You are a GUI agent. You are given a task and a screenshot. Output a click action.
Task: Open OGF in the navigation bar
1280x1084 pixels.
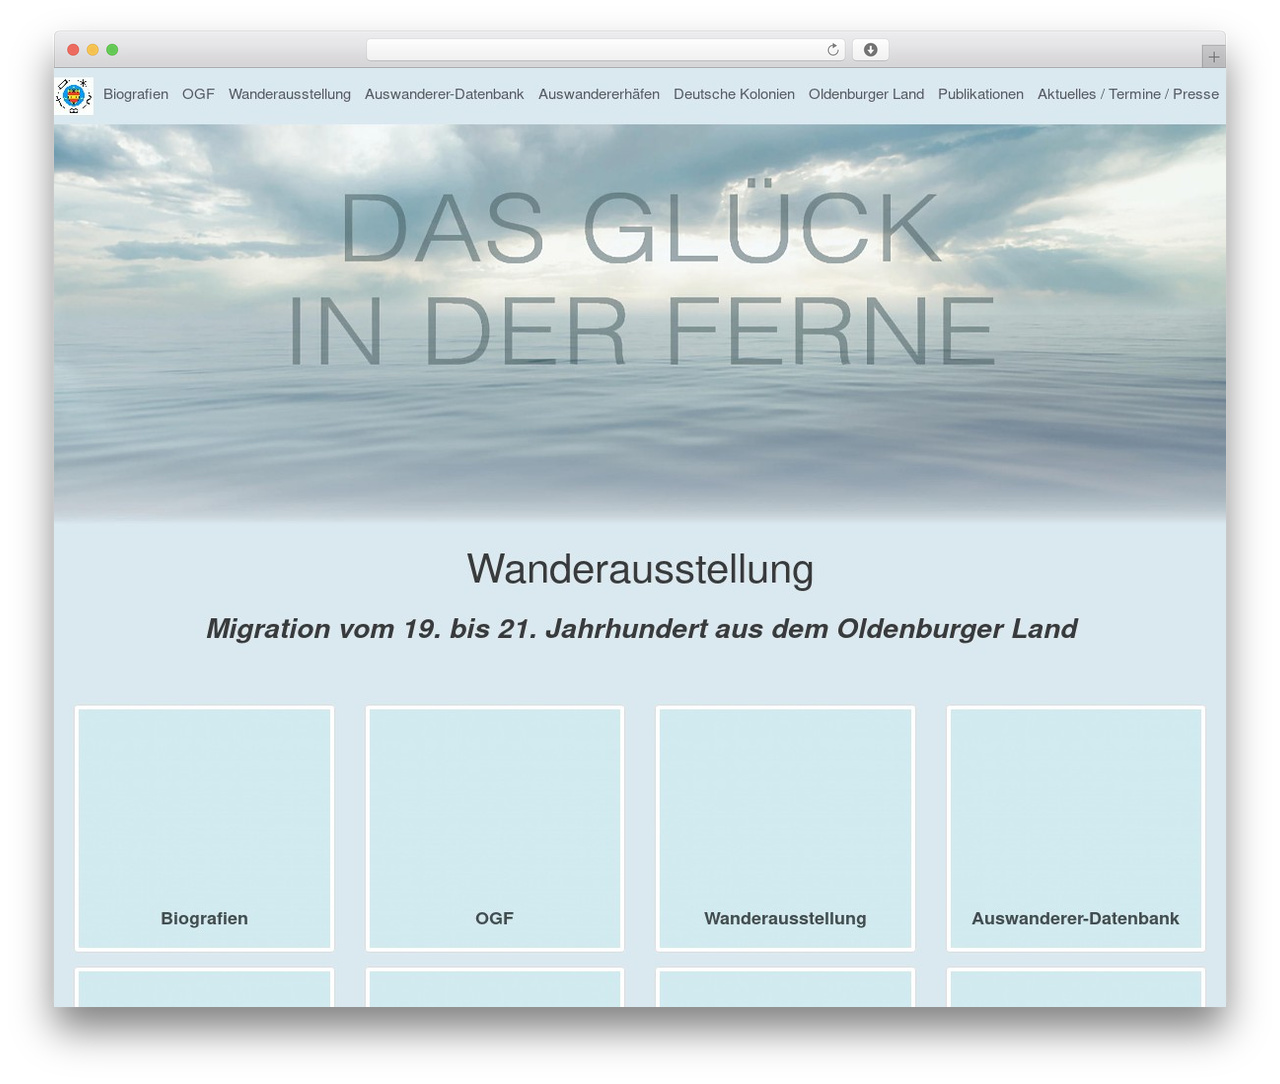click(198, 94)
